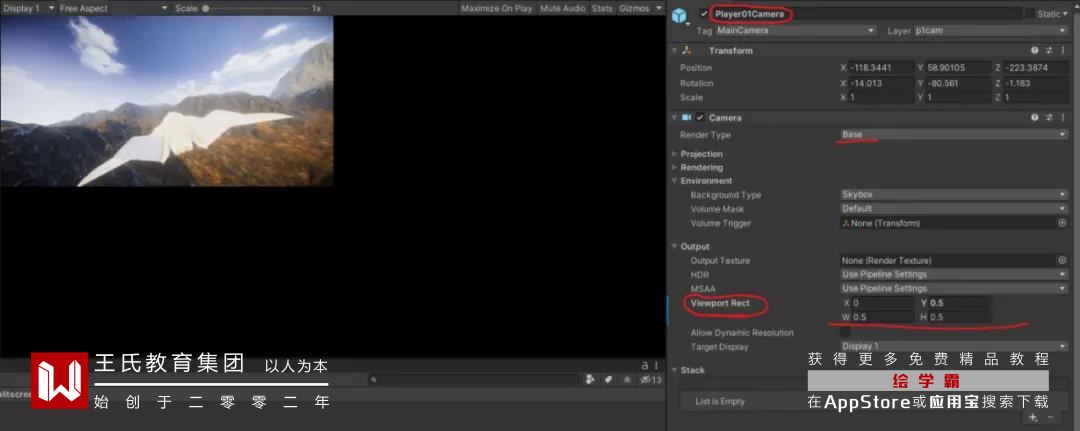This screenshot has width=1080, height=431.
Task: Edit Rotation X field
Action: tap(880, 83)
